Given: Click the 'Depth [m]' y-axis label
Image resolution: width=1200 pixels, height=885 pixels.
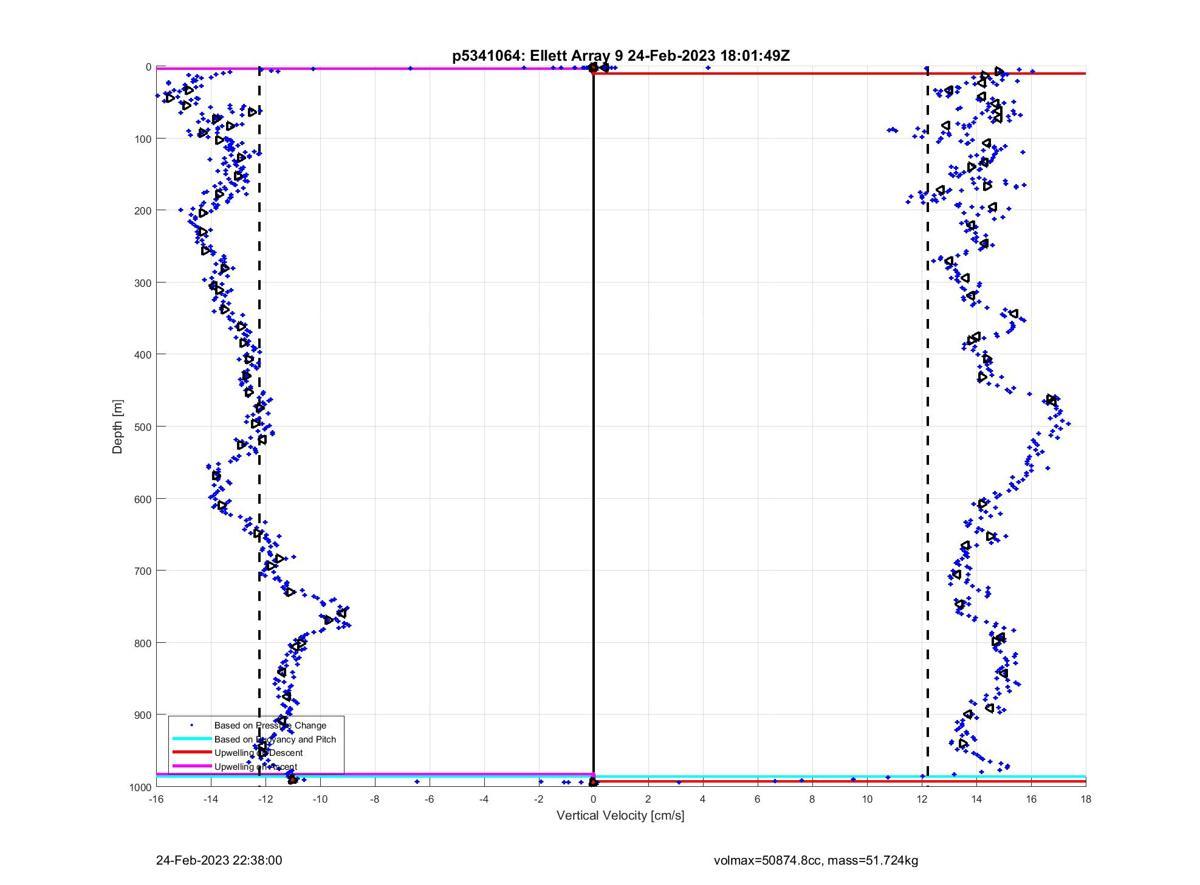Looking at the screenshot, I should pyautogui.click(x=118, y=427).
